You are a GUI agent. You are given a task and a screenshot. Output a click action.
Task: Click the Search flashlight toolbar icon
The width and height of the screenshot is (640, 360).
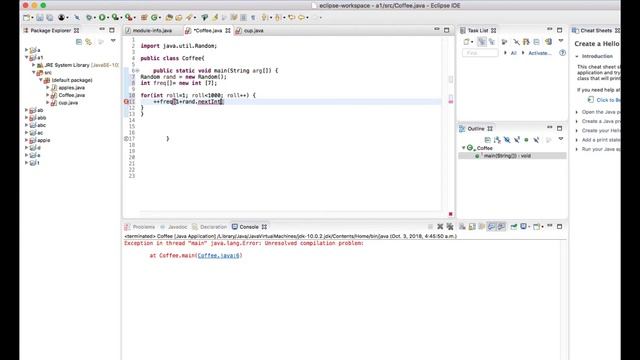coord(189,18)
